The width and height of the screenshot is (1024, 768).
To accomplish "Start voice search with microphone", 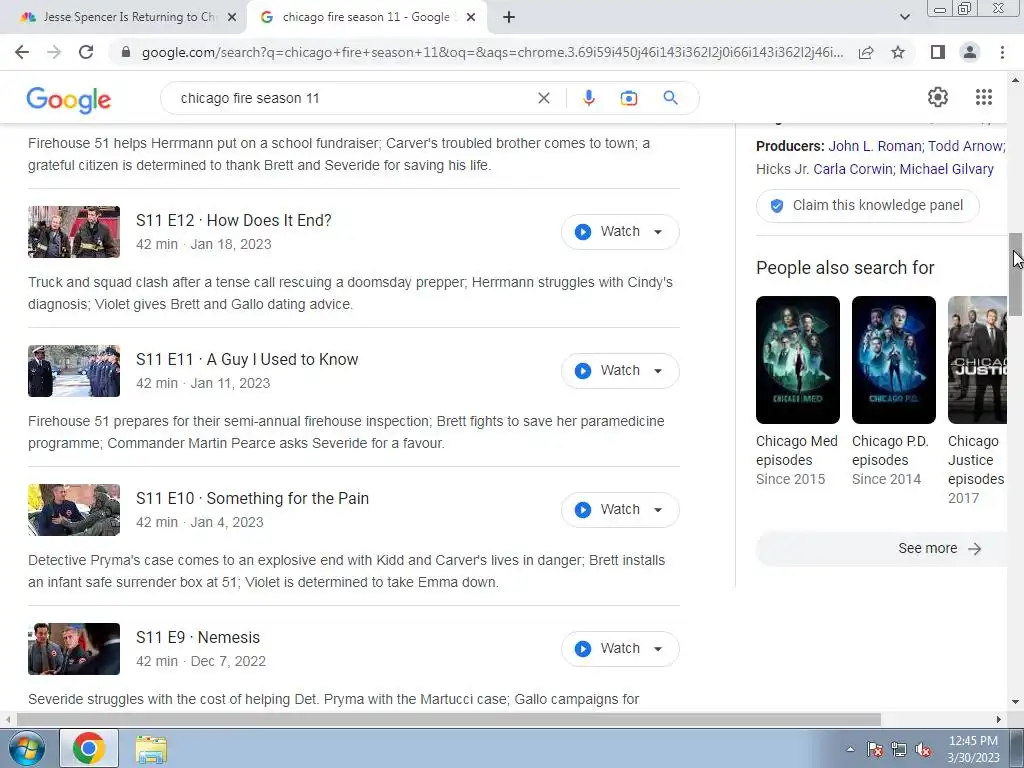I will (588, 98).
